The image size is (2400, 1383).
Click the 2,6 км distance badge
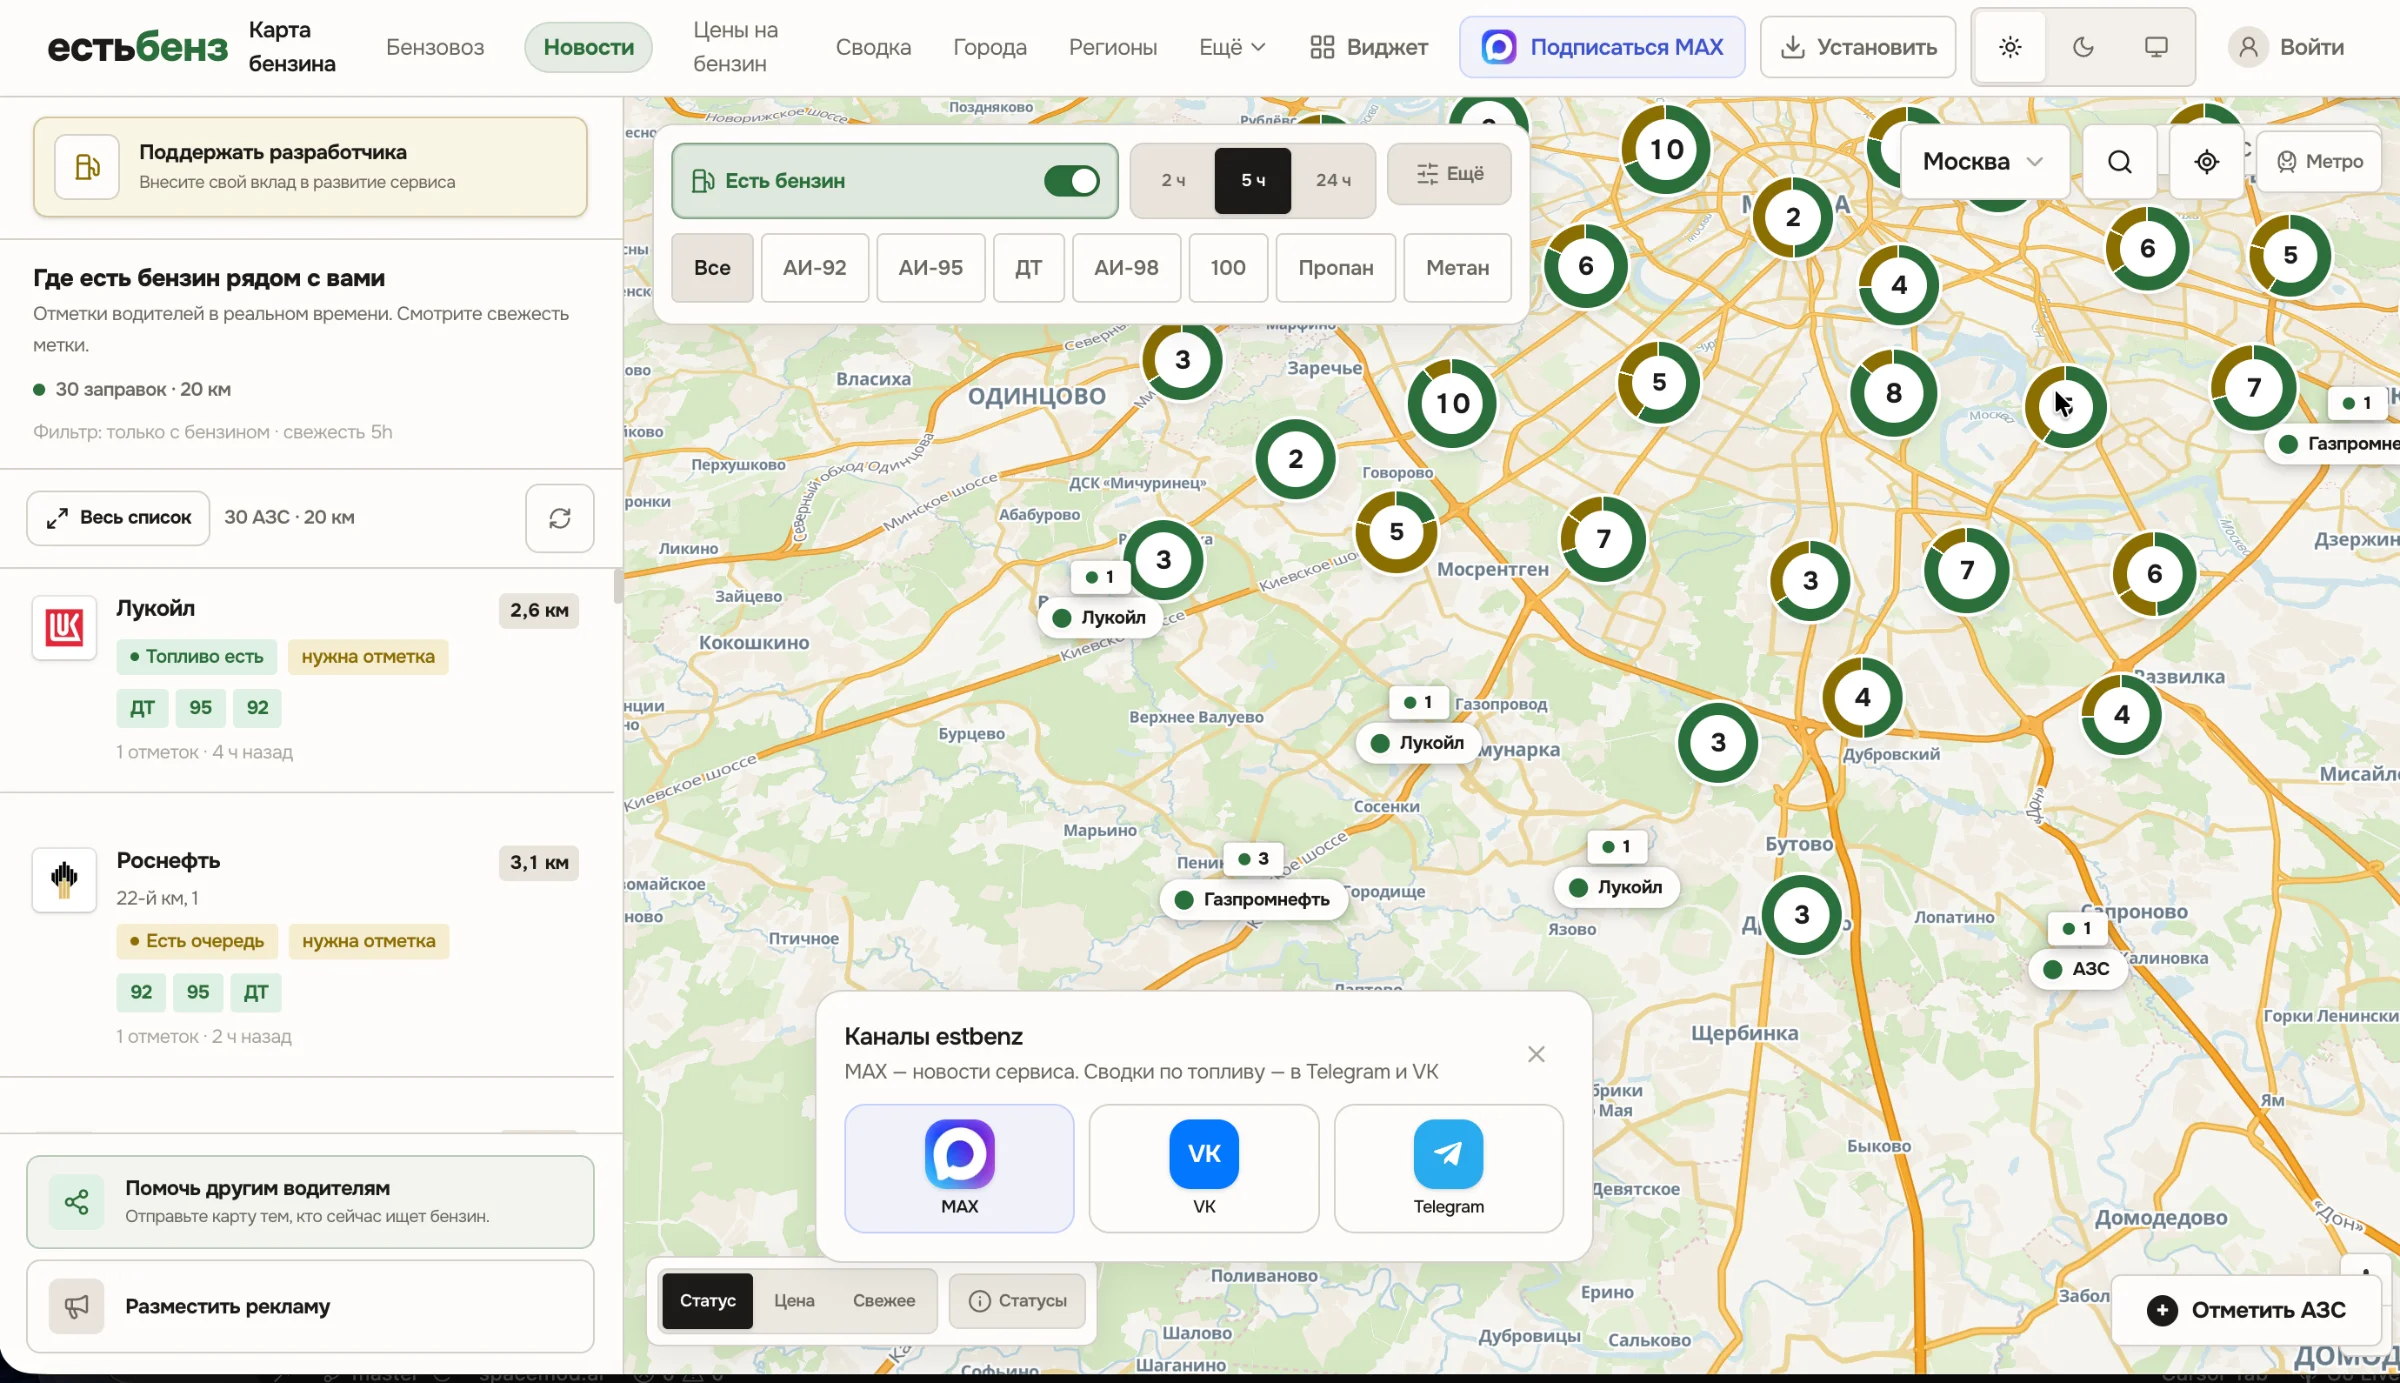pyautogui.click(x=539, y=611)
